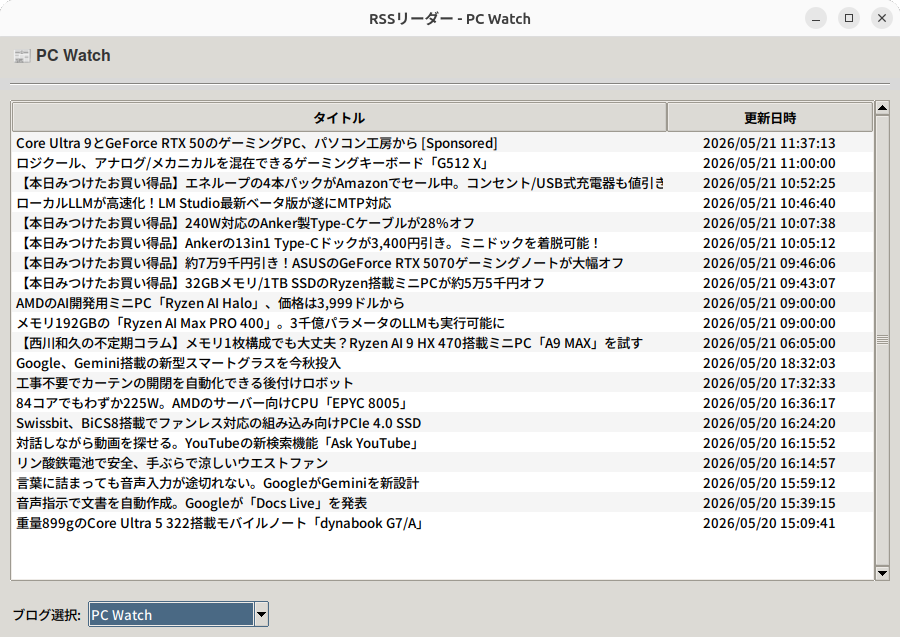900x637 pixels.
Task: Click the date 2026/05/20 16:14:57
Action: [x=769, y=463]
